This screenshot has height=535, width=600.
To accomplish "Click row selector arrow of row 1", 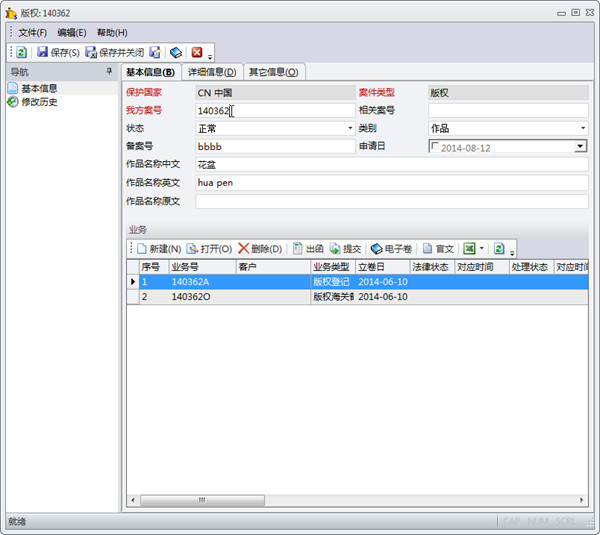I will click(133, 282).
